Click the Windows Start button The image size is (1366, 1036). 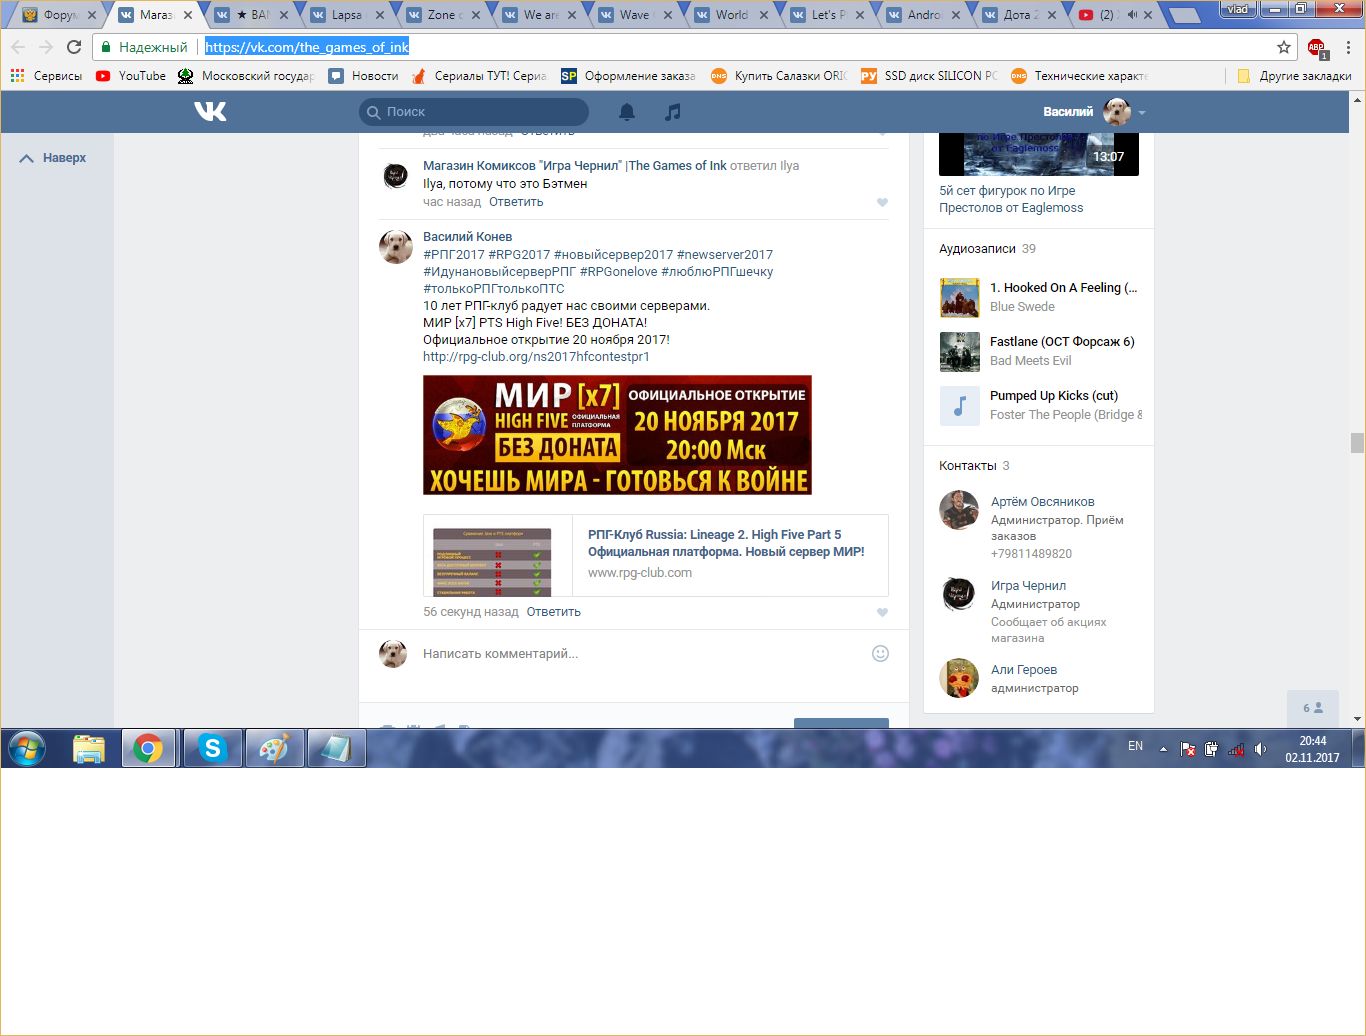(27, 748)
